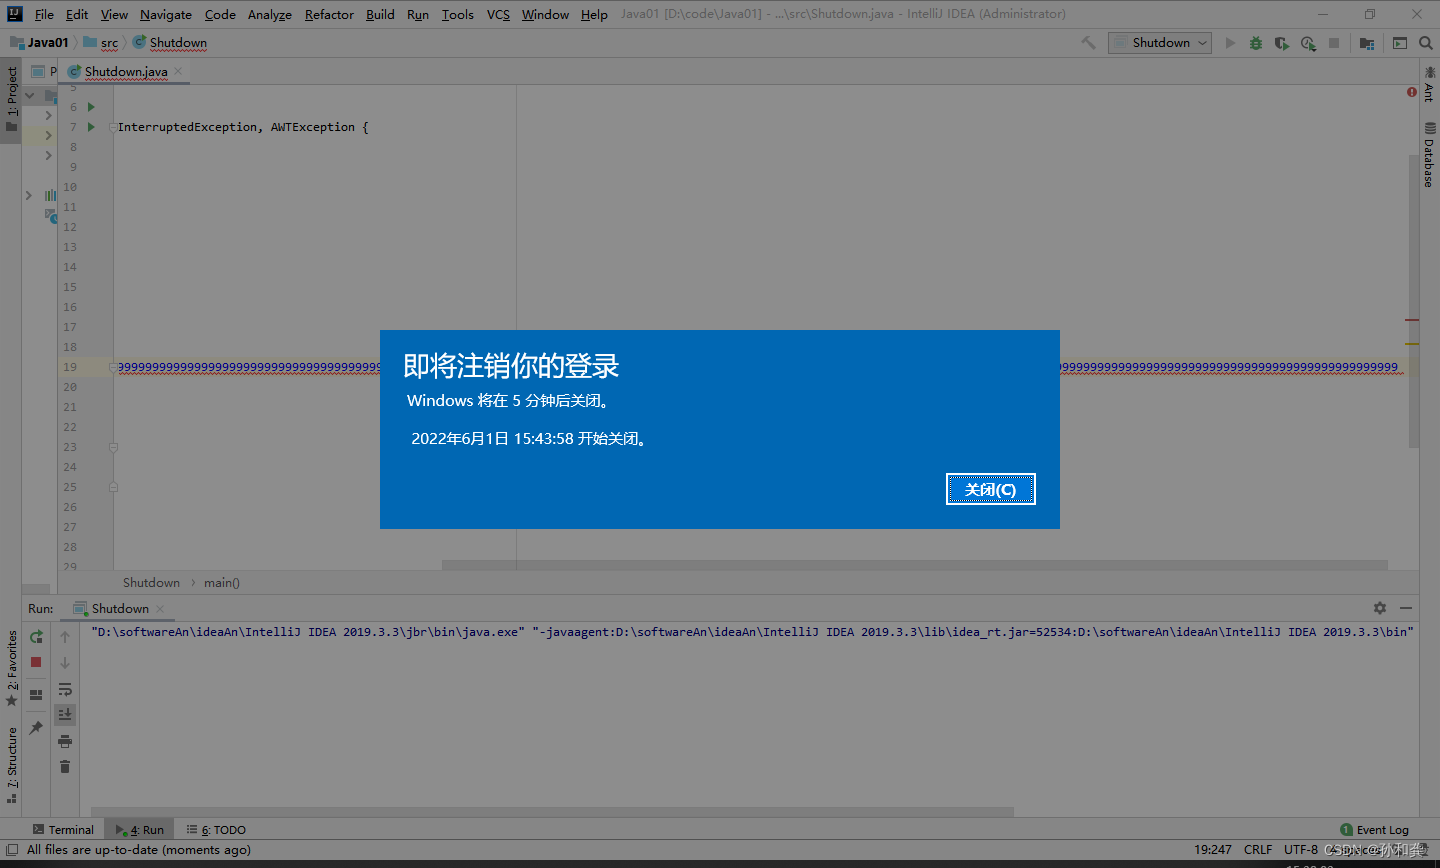This screenshot has height=868, width=1440.
Task: Print console output with printer icon
Action: pos(65,741)
